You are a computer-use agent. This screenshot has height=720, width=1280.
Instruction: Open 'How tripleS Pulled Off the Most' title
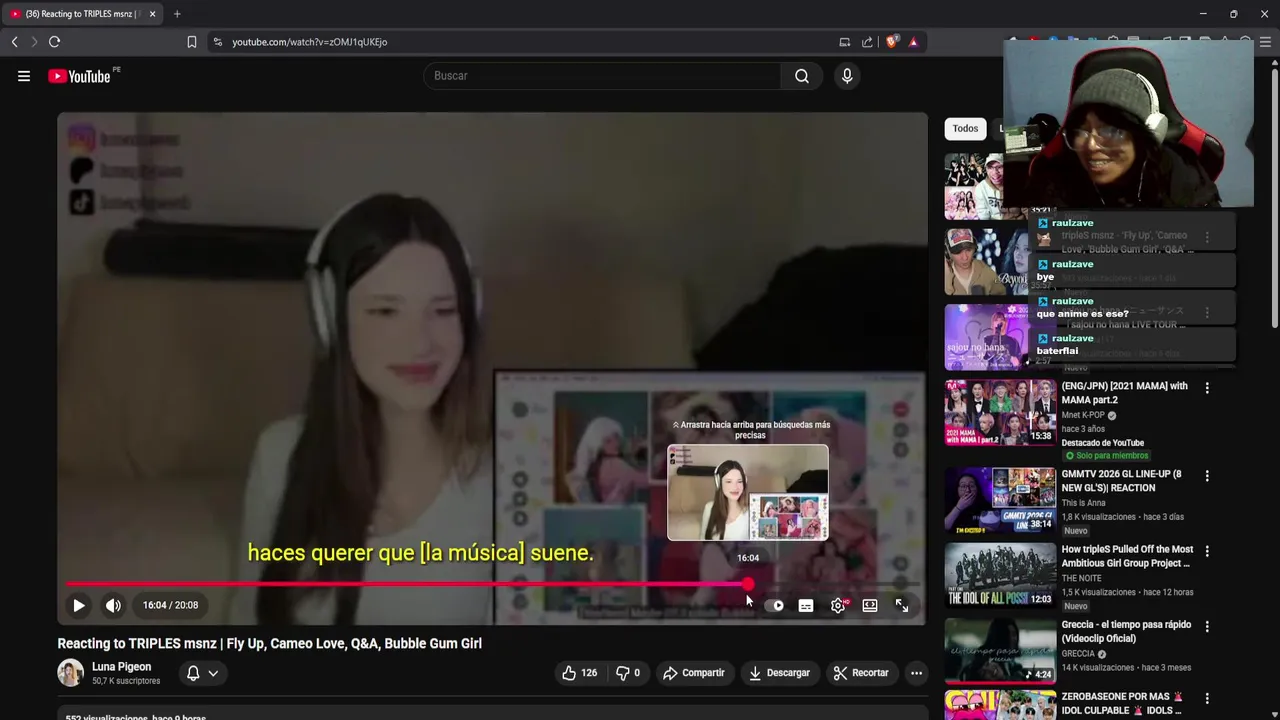coord(1127,556)
